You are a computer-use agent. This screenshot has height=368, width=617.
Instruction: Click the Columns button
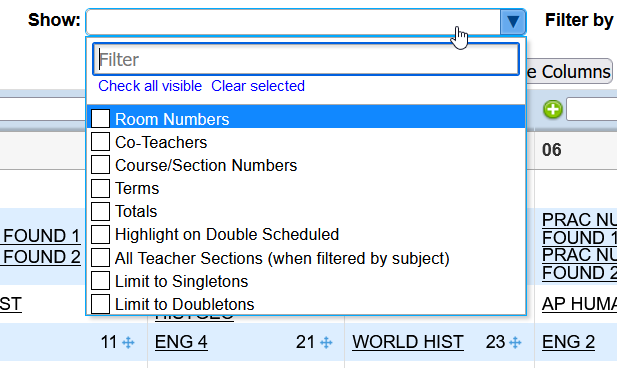570,72
